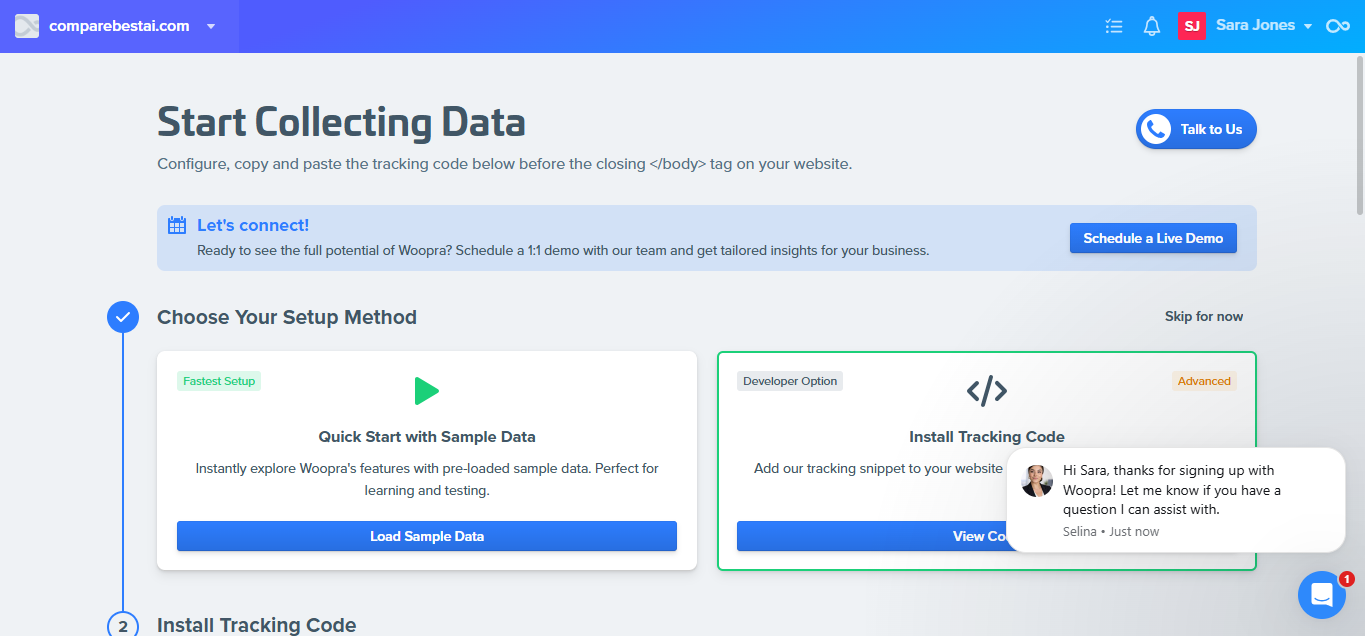Image resolution: width=1365 pixels, height=636 pixels.
Task: Select the Advanced tag
Action: (1204, 381)
